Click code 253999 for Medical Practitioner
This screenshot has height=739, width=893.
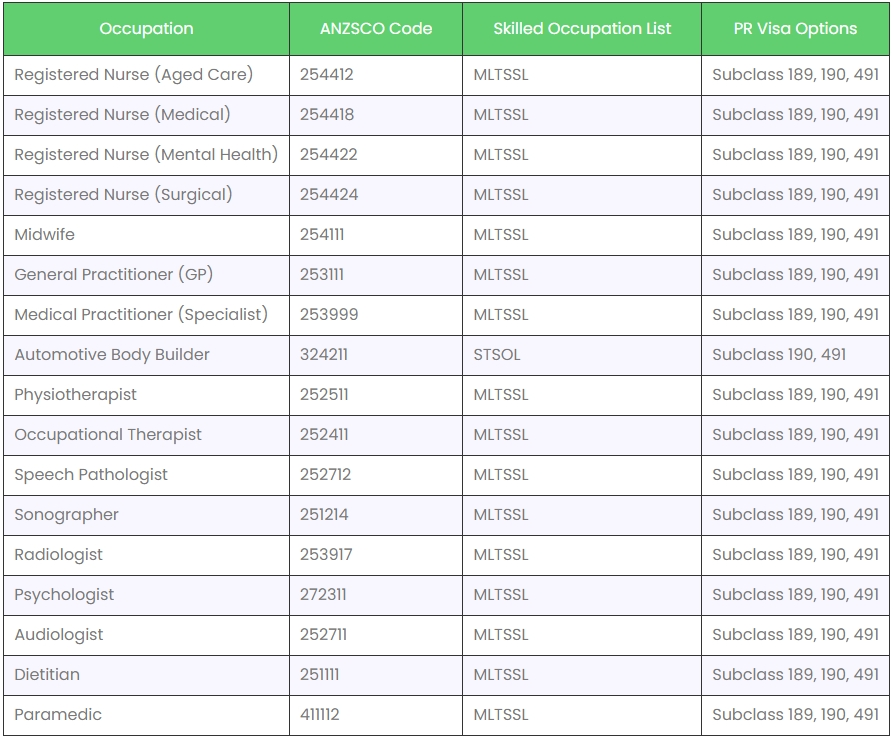(x=329, y=315)
